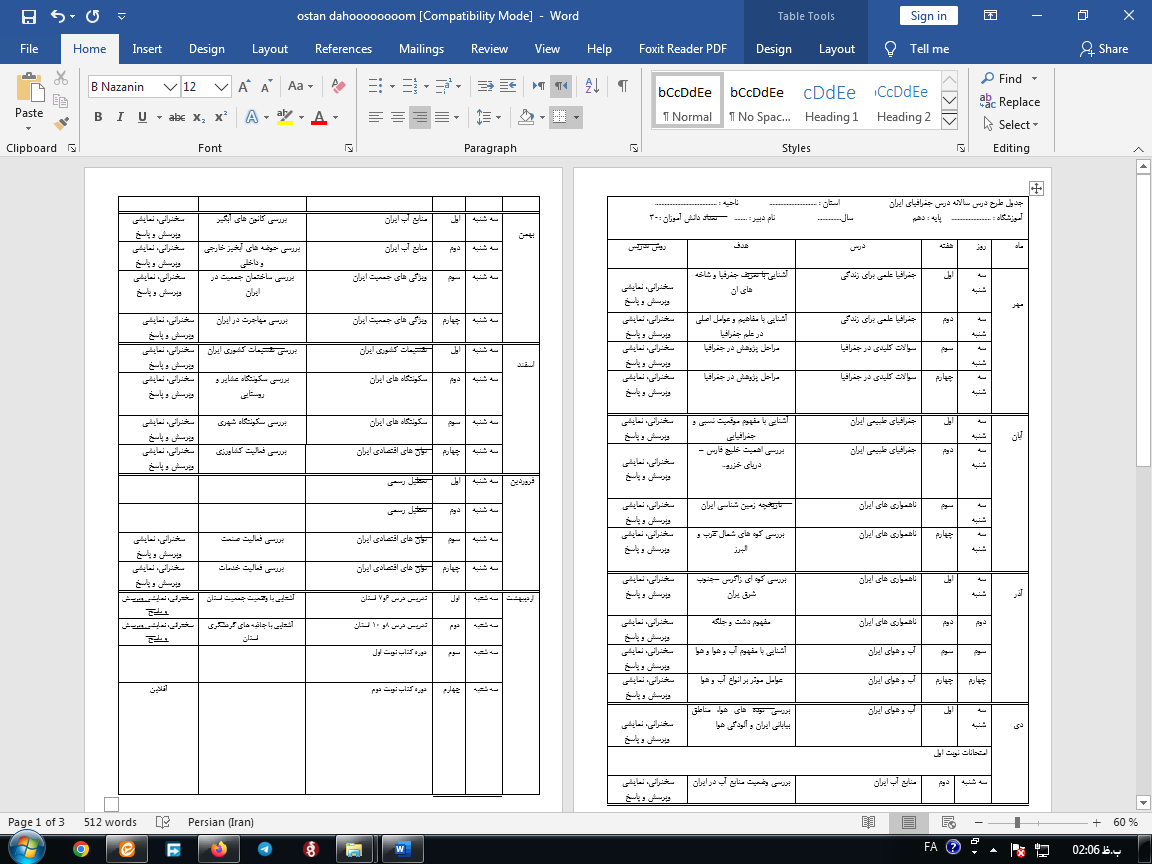The image size is (1152, 864).
Task: Open the Mailings ribbon tab
Action: click(421, 49)
